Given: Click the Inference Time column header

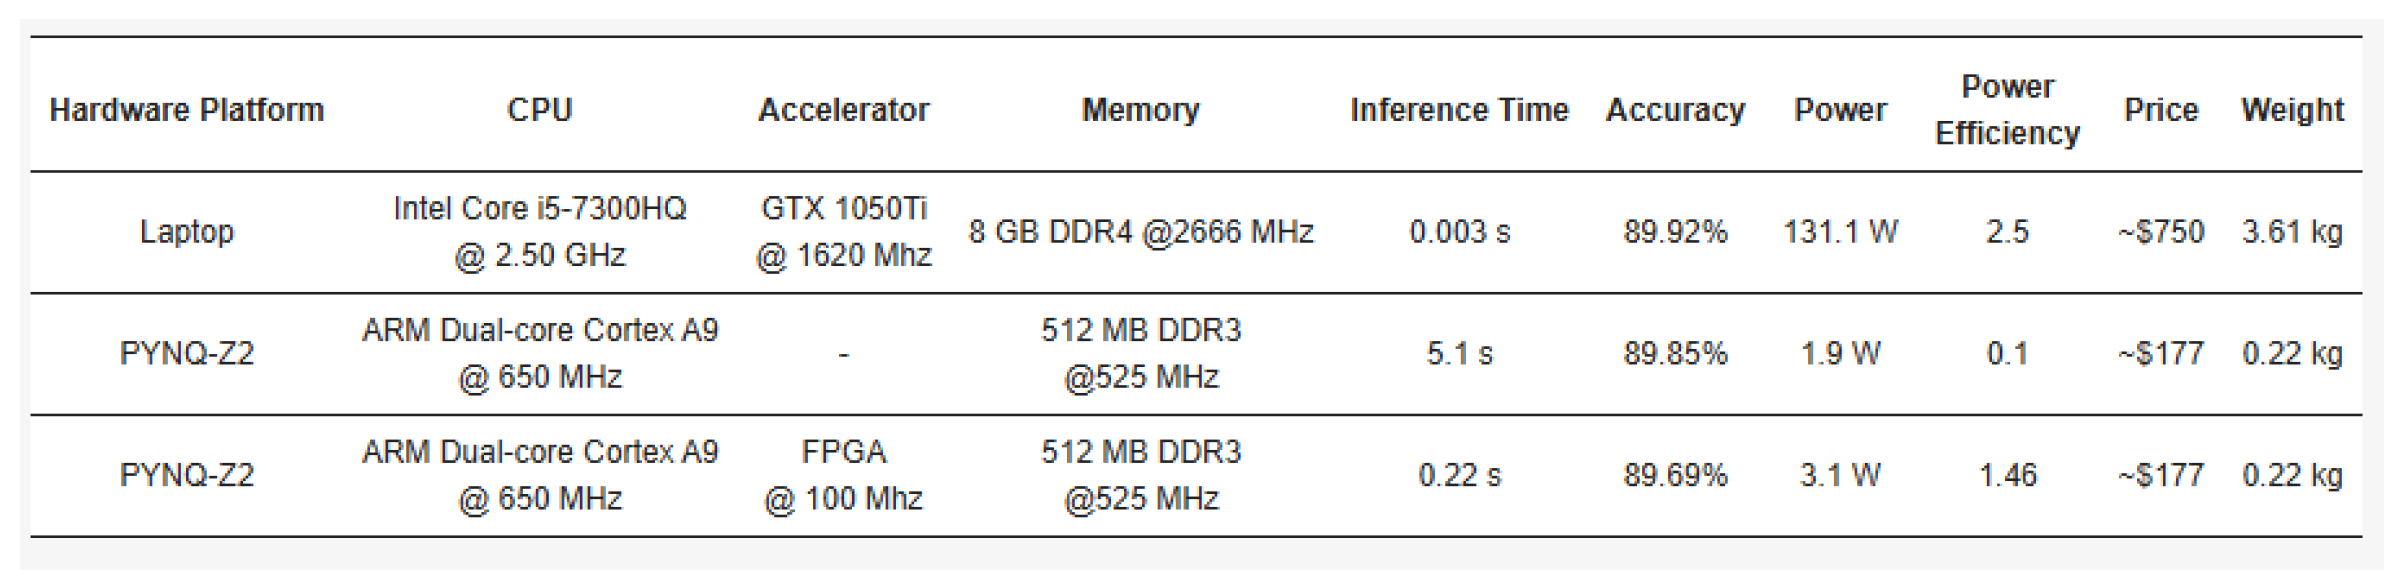Looking at the screenshot, I should point(1459,110).
